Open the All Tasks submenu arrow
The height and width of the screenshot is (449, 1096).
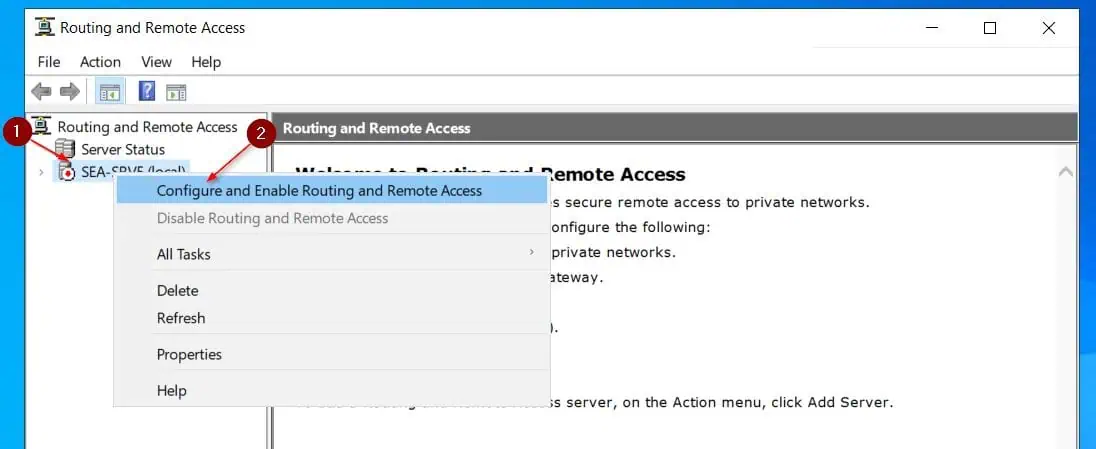531,253
